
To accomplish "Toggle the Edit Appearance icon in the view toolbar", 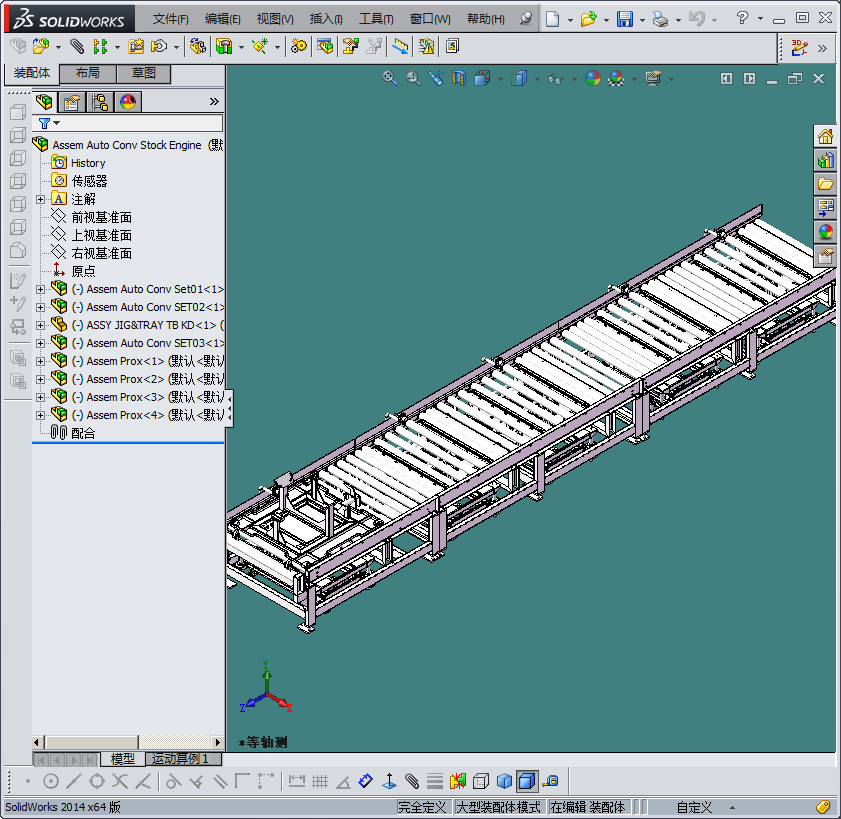I will pos(593,78).
